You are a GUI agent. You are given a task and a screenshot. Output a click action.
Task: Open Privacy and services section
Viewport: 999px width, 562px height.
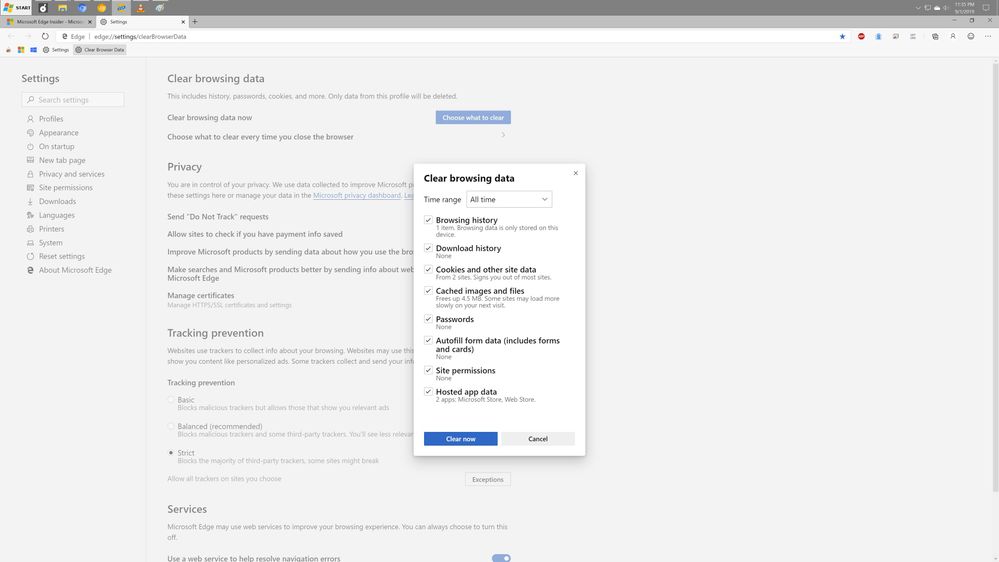71,174
